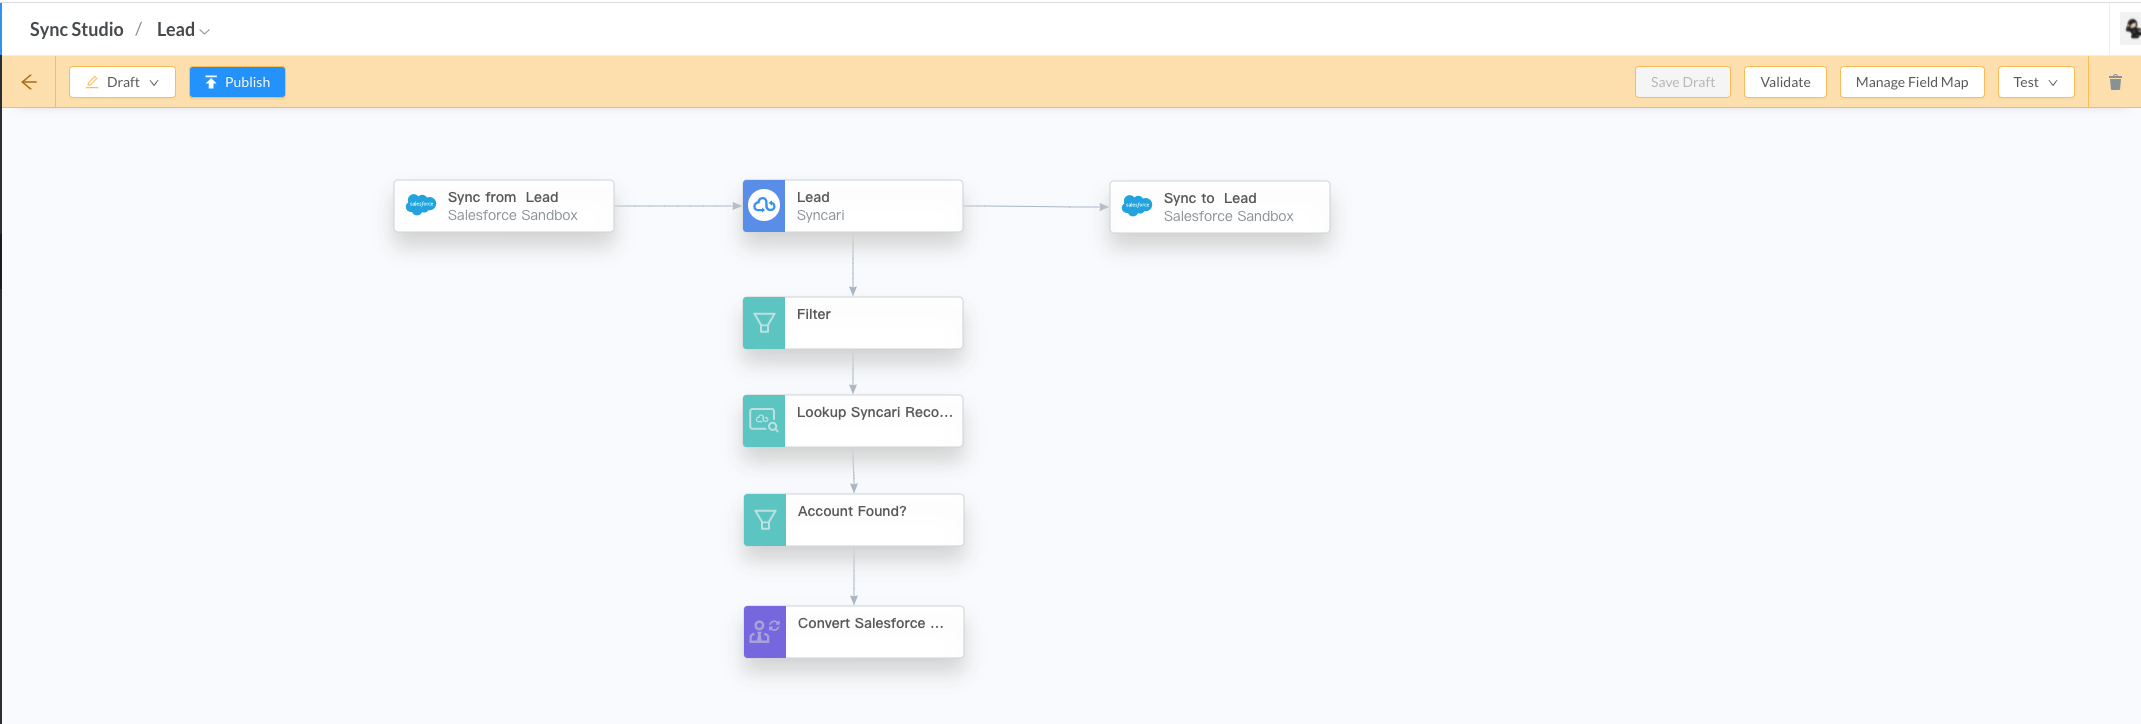This screenshot has width=2141, height=724.
Task: Open Manage Field Map
Action: click(x=1912, y=82)
